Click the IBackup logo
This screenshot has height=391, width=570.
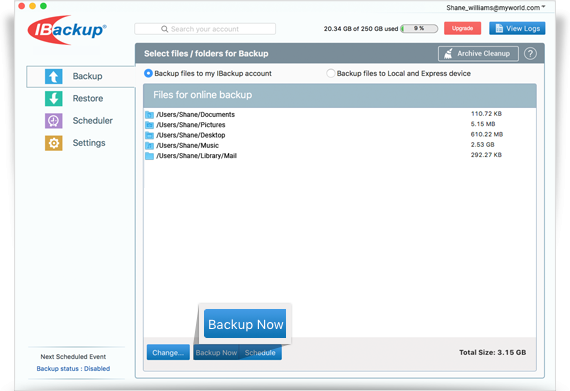point(67,30)
